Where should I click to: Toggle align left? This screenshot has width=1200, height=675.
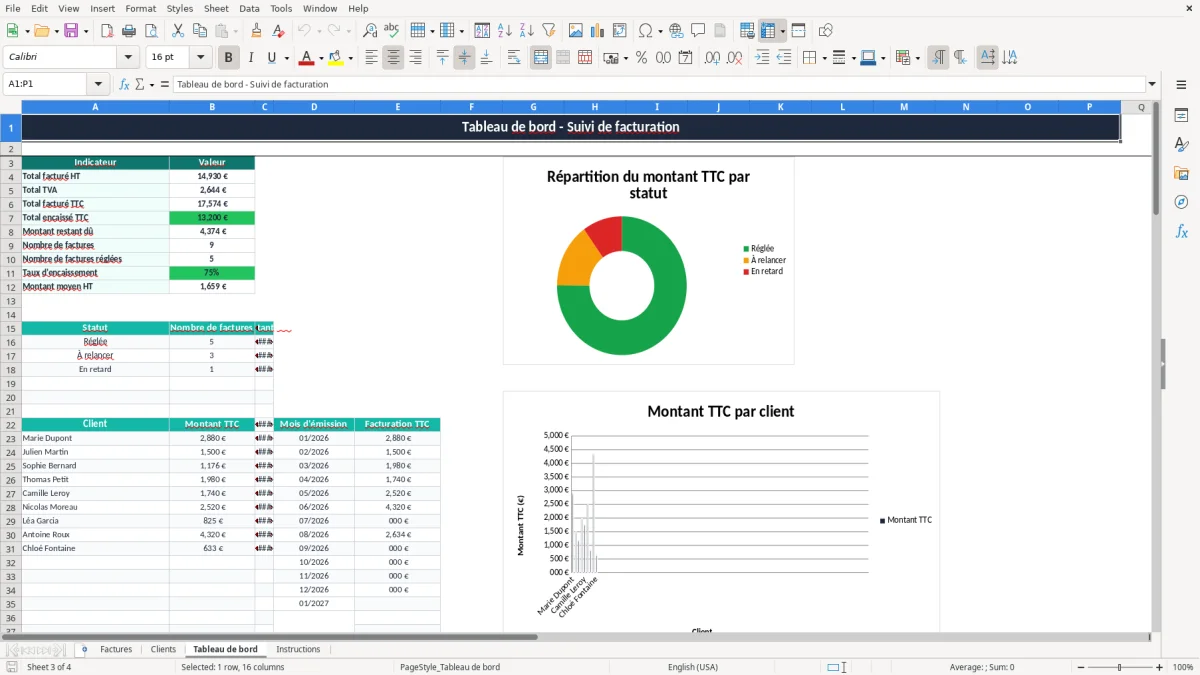(371, 58)
